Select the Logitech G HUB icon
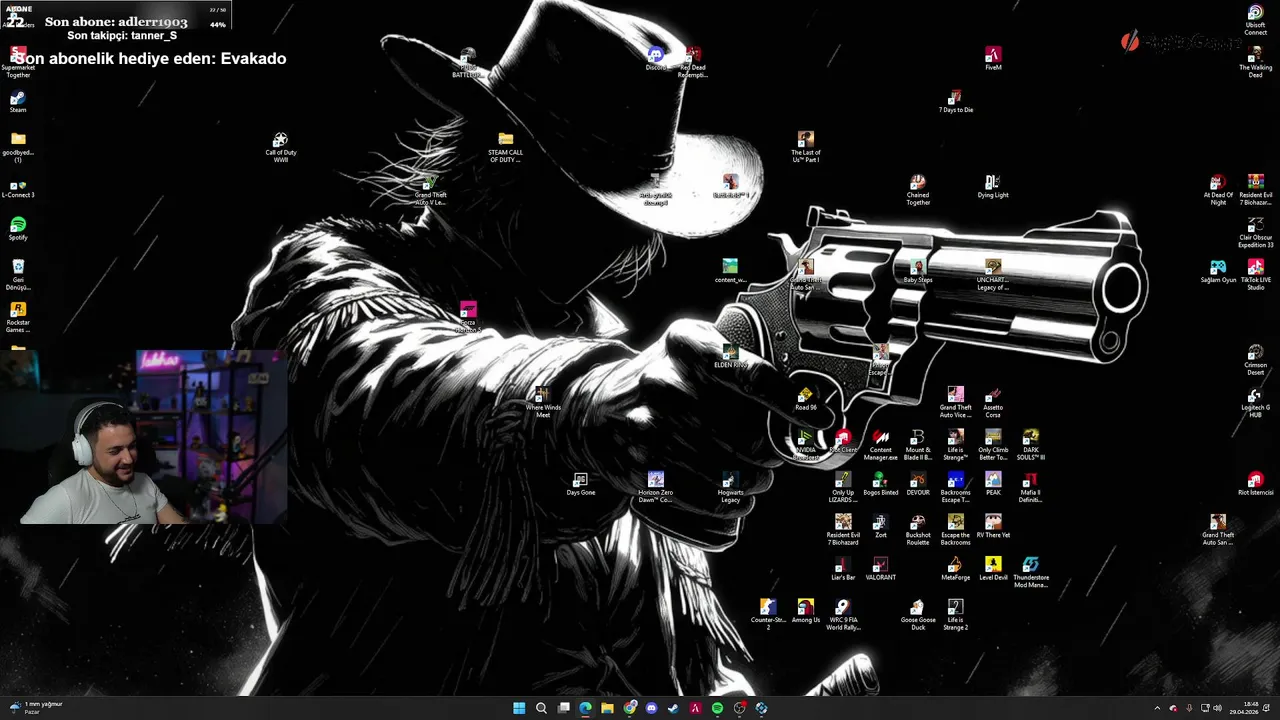 pyautogui.click(x=1256, y=402)
